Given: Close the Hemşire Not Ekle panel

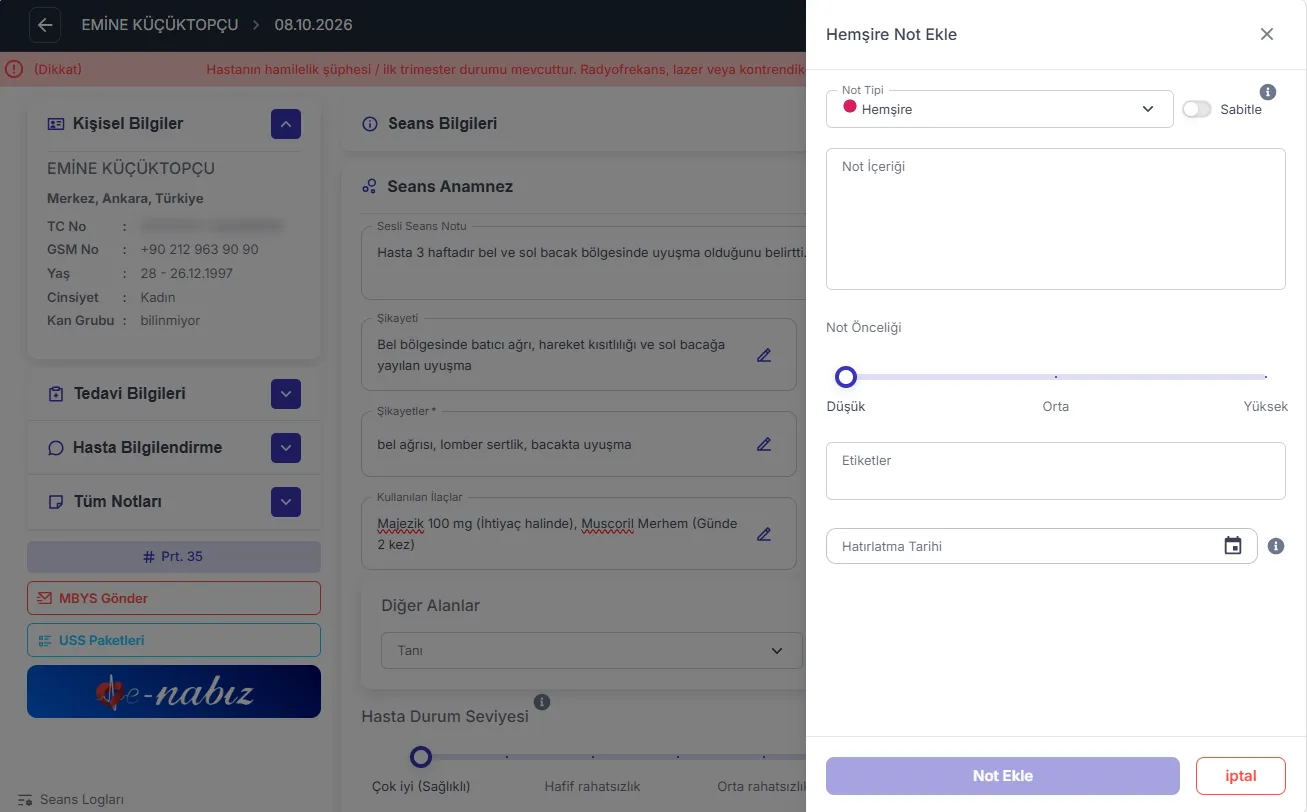Looking at the screenshot, I should [x=1267, y=34].
